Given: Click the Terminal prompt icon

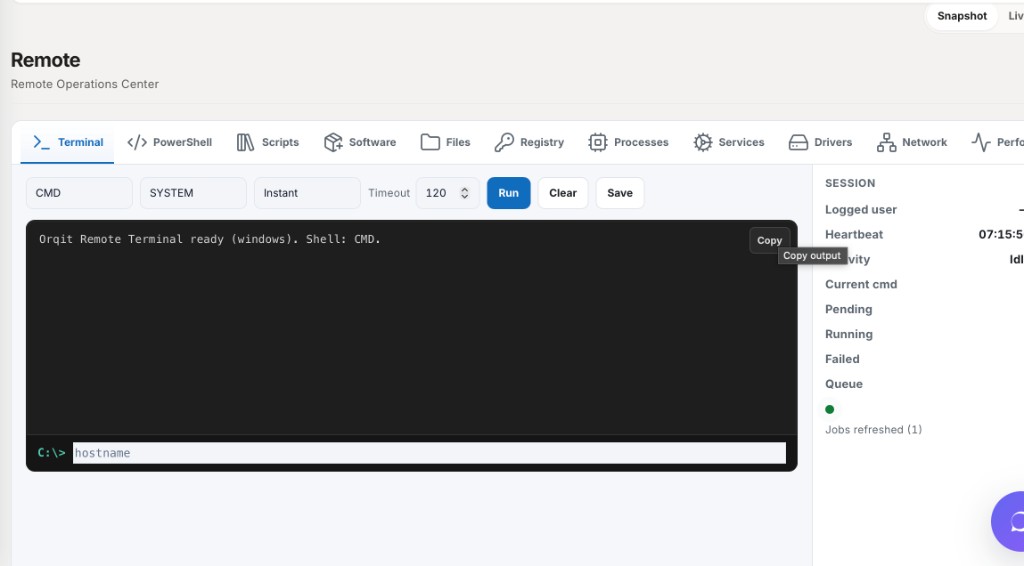Looking at the screenshot, I should point(41,142).
